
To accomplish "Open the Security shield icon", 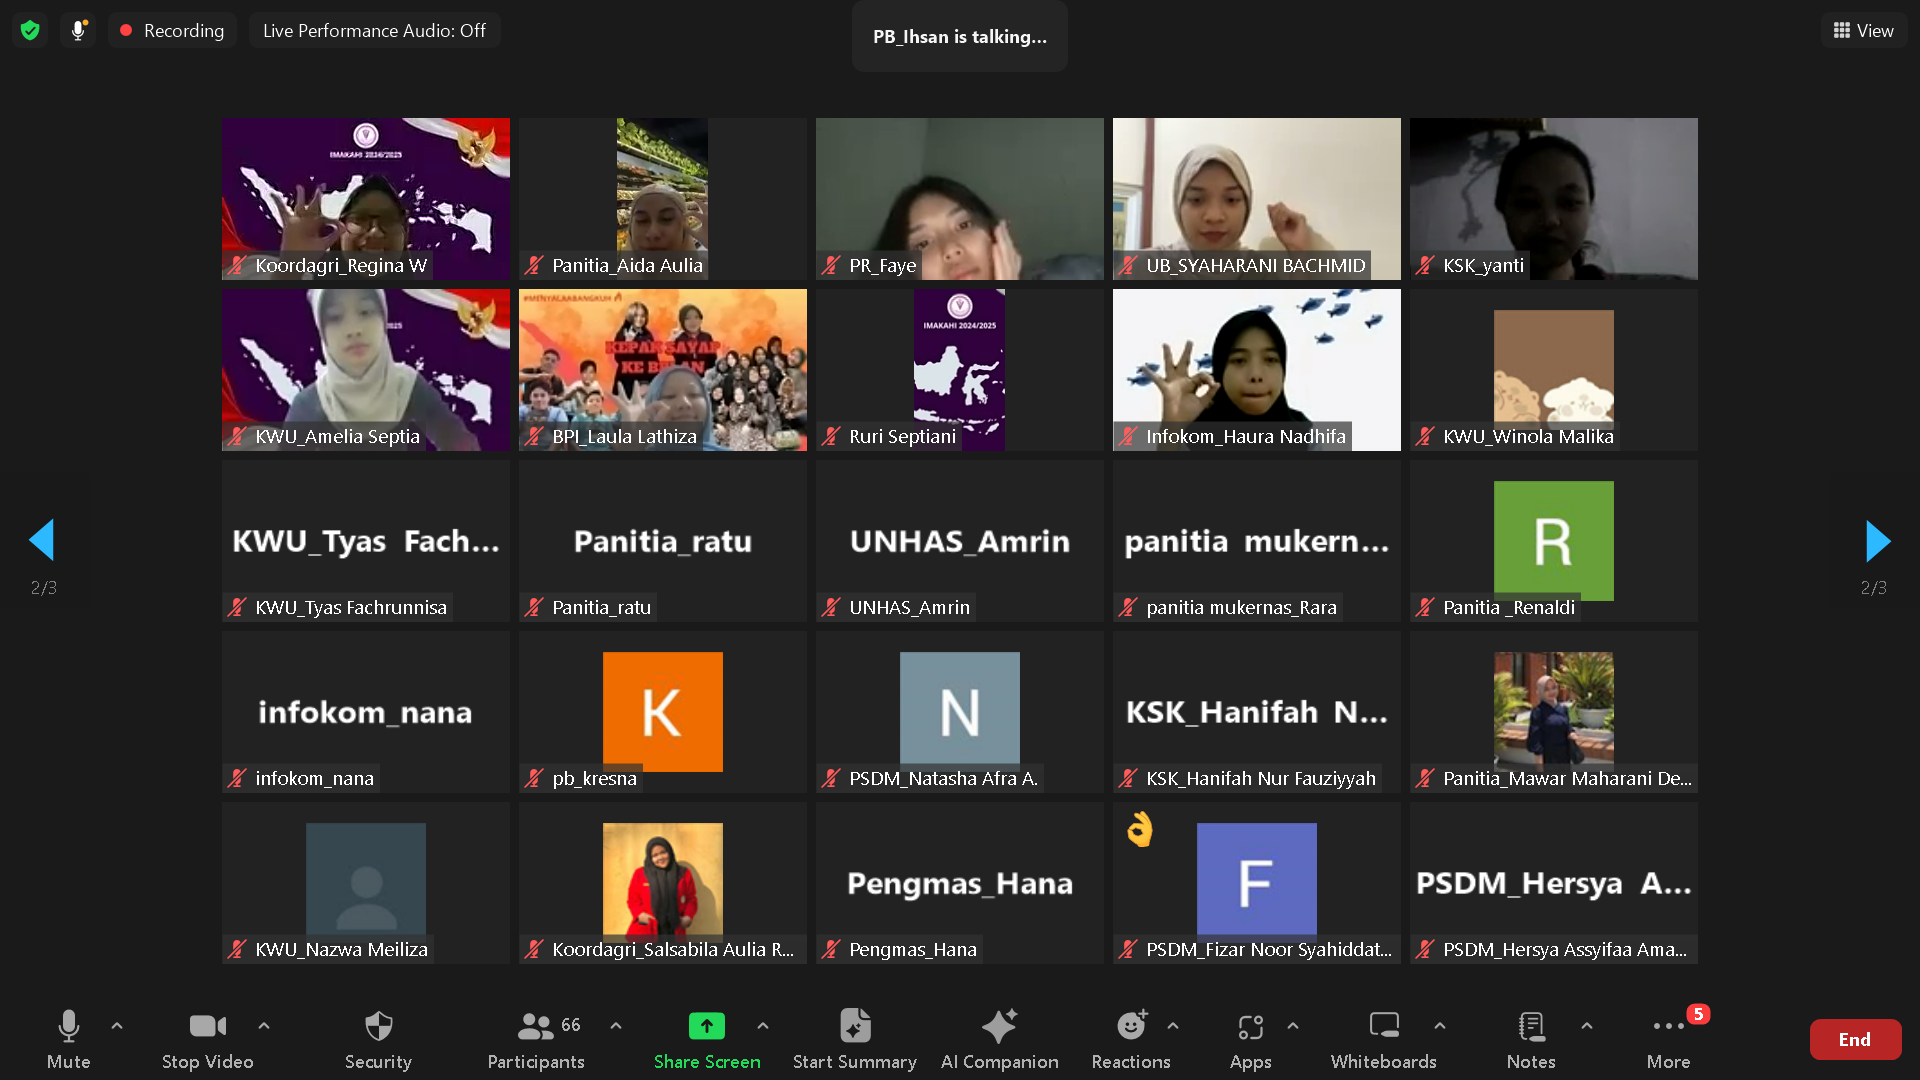I will pos(378,1027).
